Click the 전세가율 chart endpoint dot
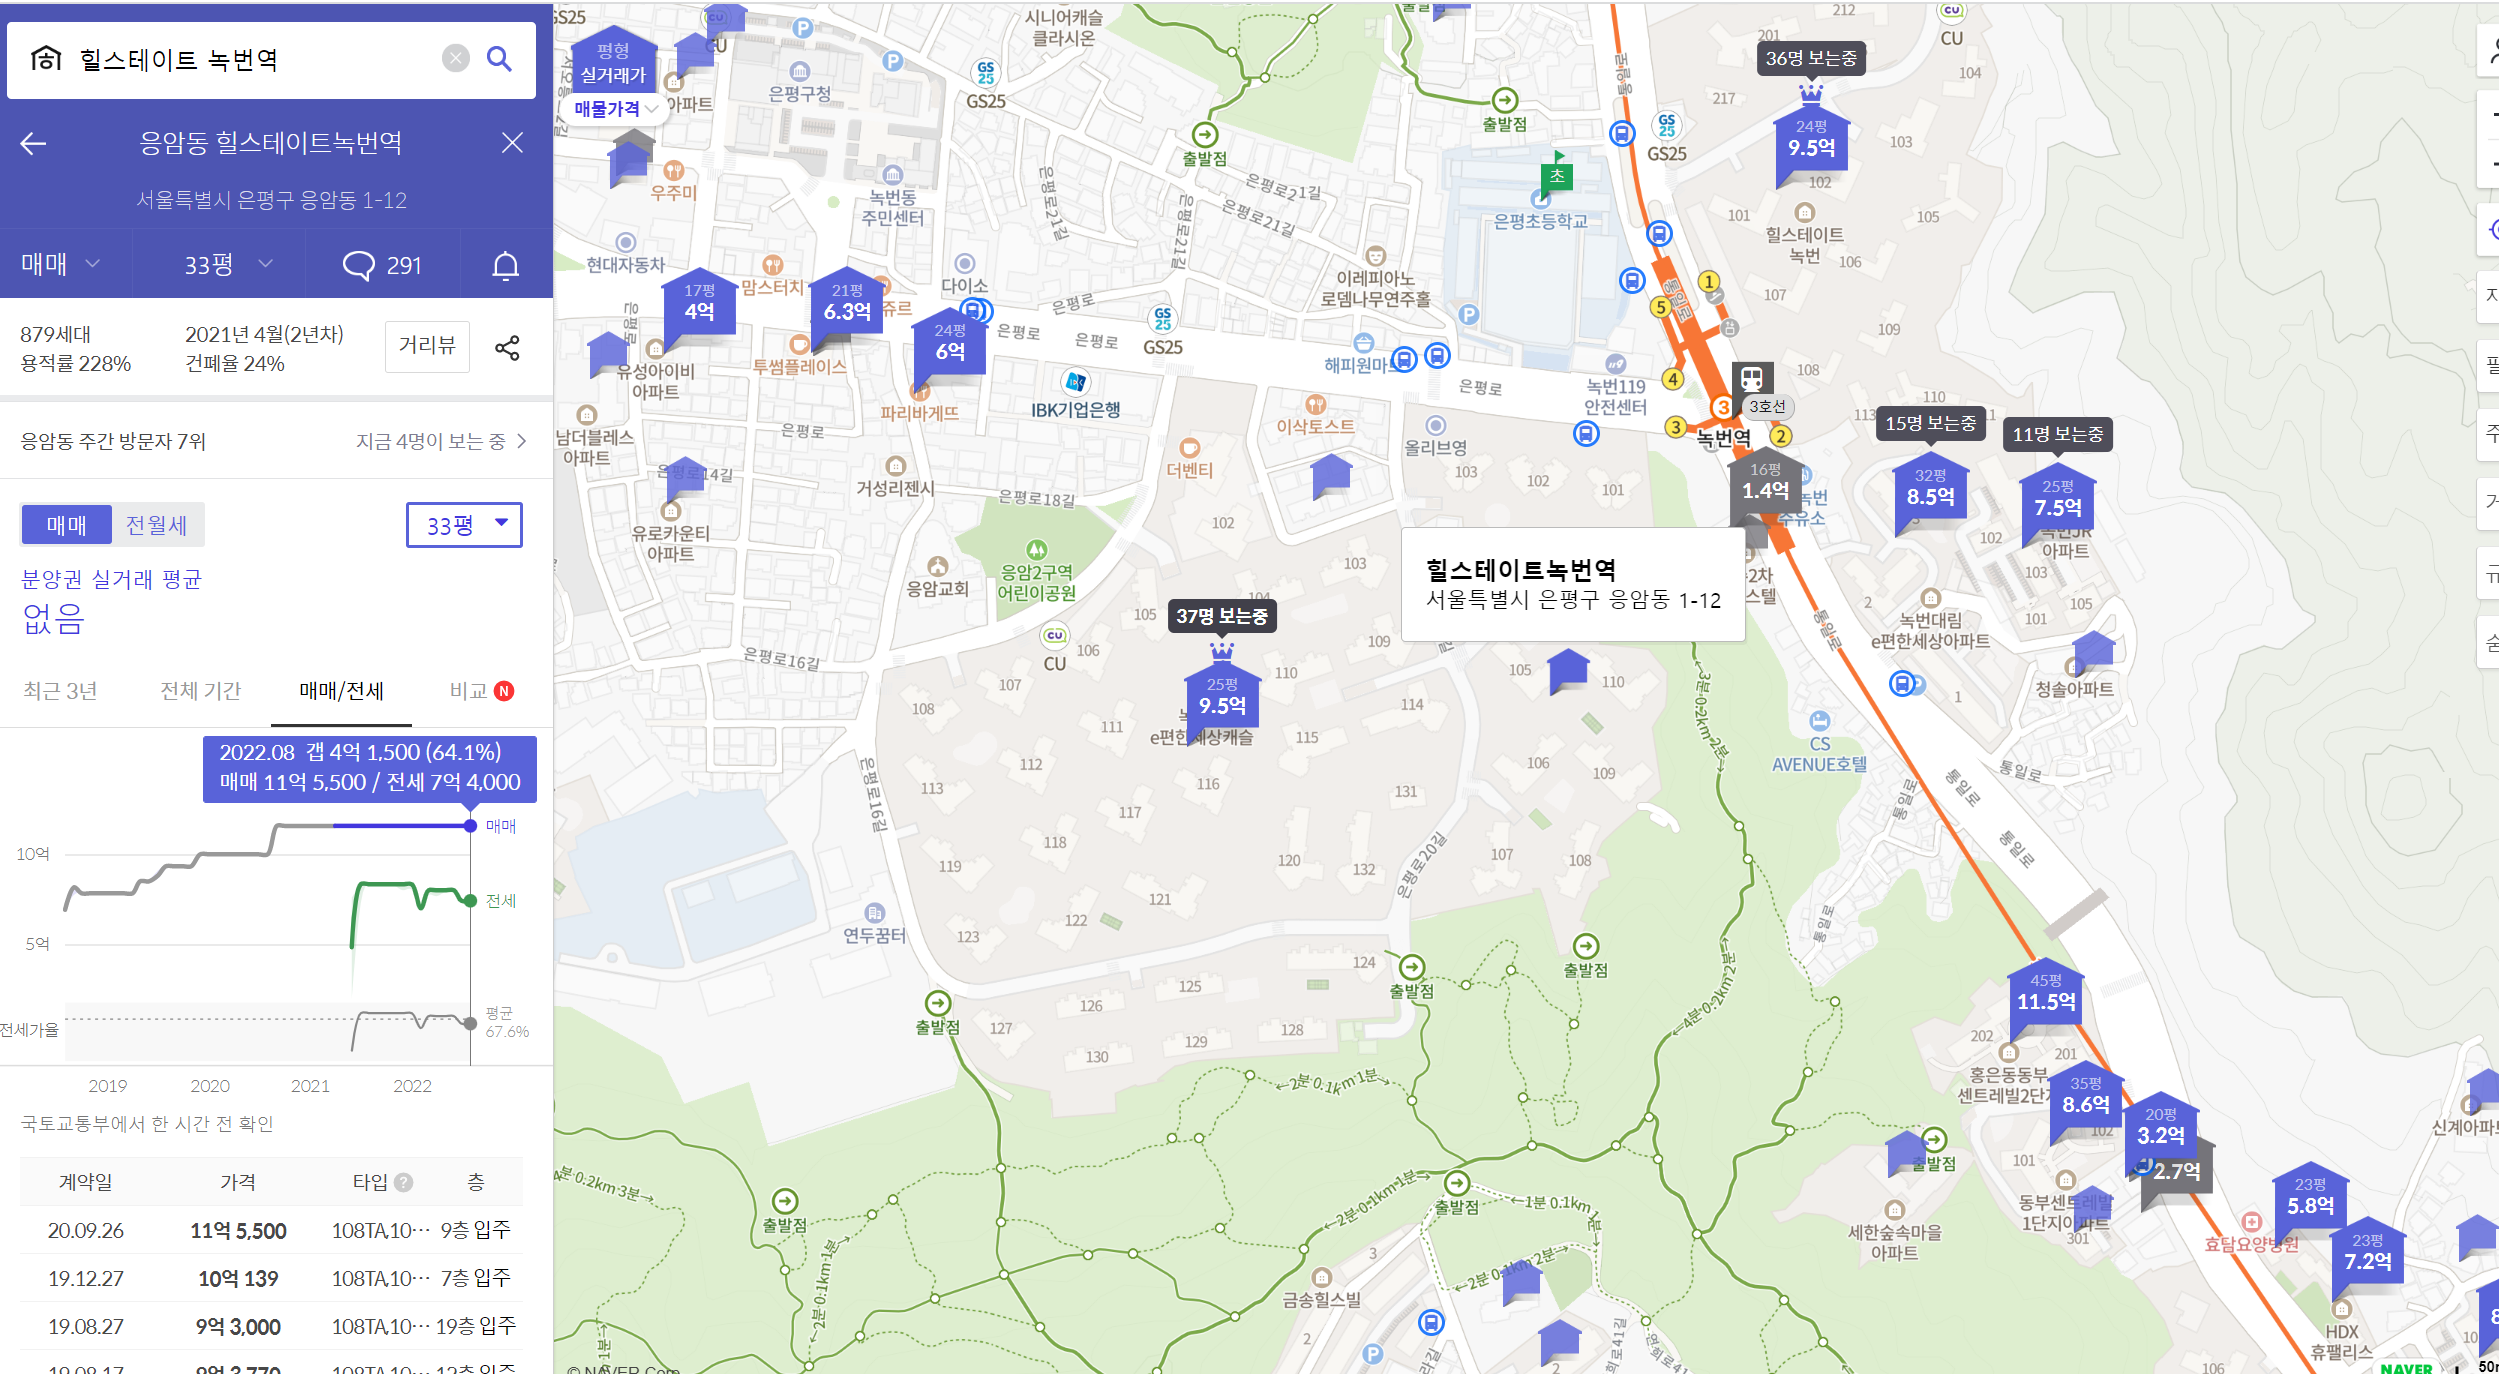This screenshot has width=2499, height=1374. point(470,1023)
